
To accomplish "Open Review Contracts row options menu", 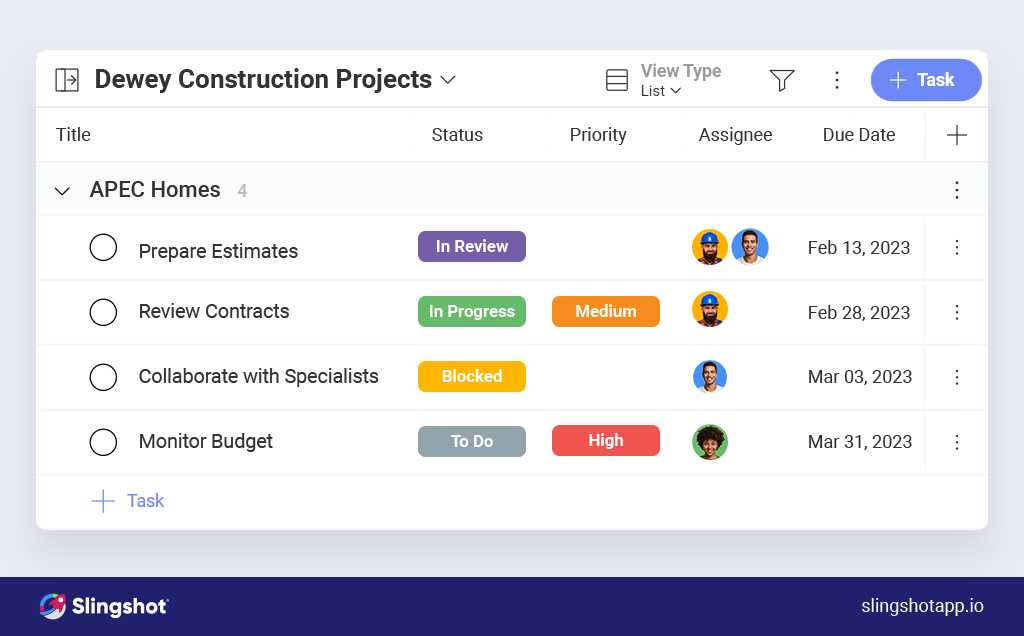I will pos(956,312).
